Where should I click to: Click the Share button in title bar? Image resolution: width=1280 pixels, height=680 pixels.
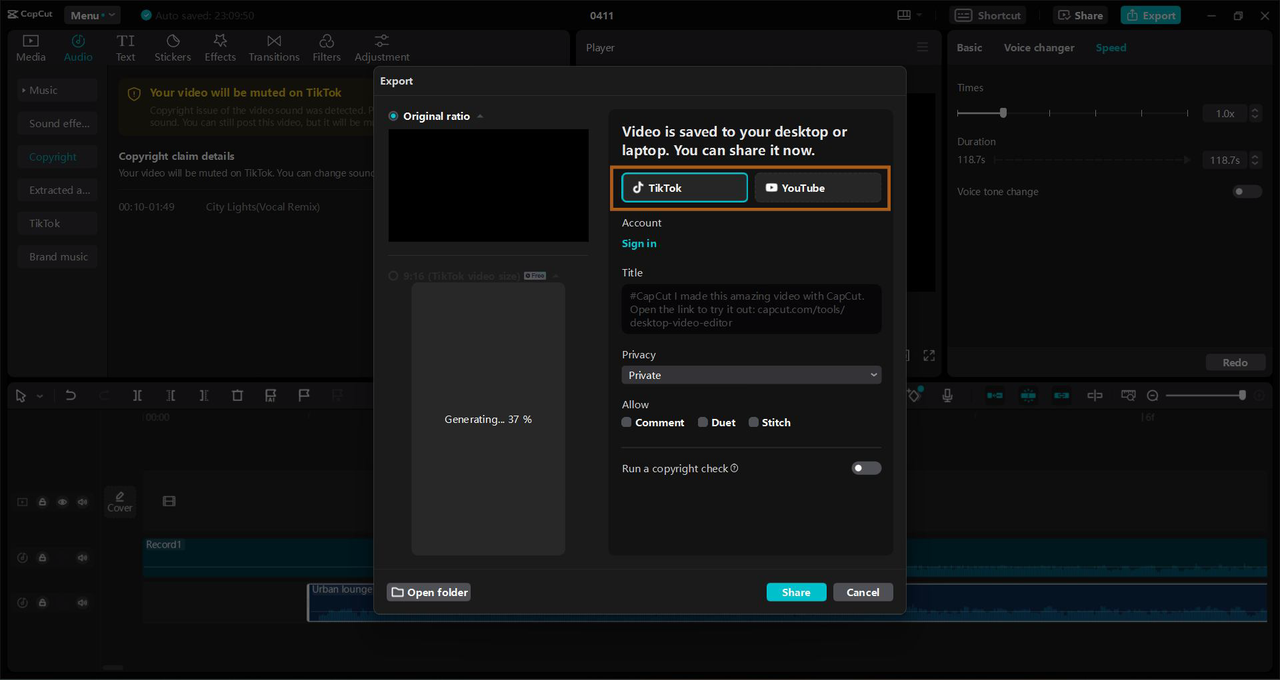pos(1079,15)
